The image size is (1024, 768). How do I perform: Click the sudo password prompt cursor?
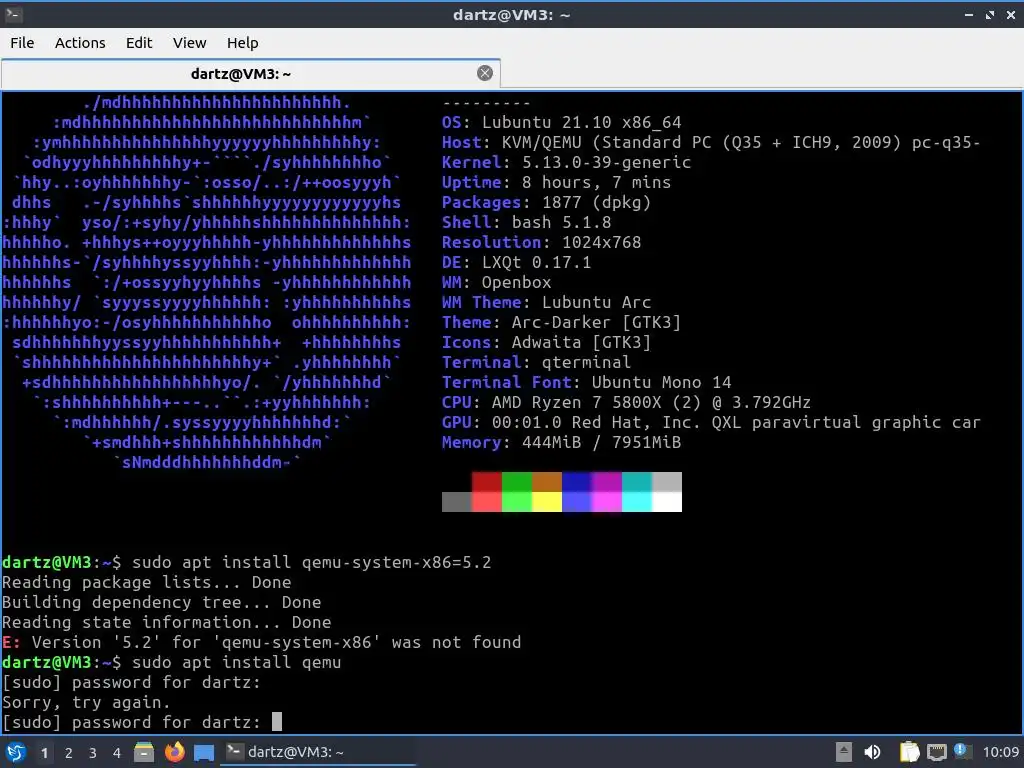277,722
